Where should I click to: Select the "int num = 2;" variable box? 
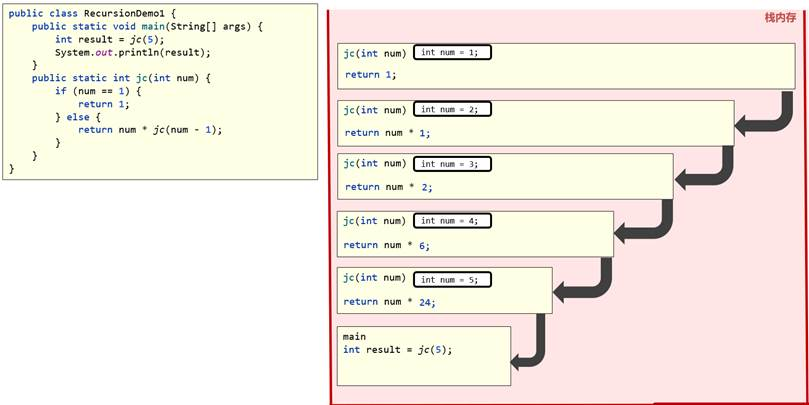452,109
